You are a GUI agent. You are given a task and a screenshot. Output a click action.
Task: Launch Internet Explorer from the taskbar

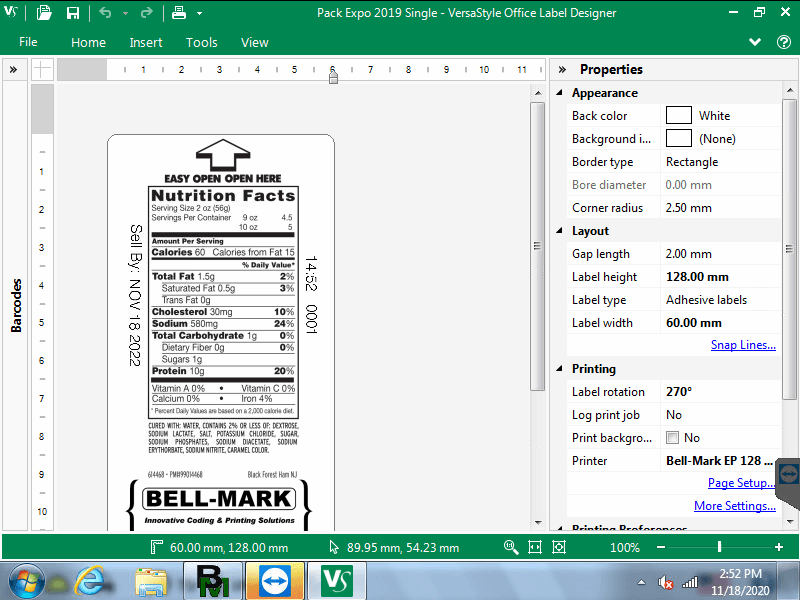92,581
